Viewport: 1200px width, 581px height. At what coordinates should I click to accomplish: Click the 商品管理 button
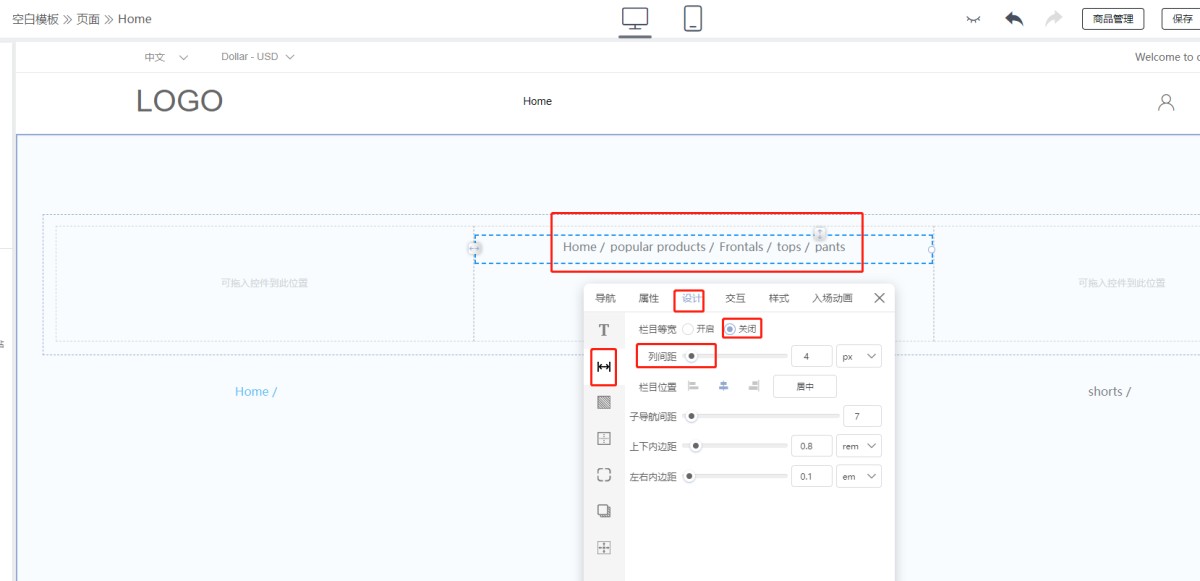[x=1112, y=19]
